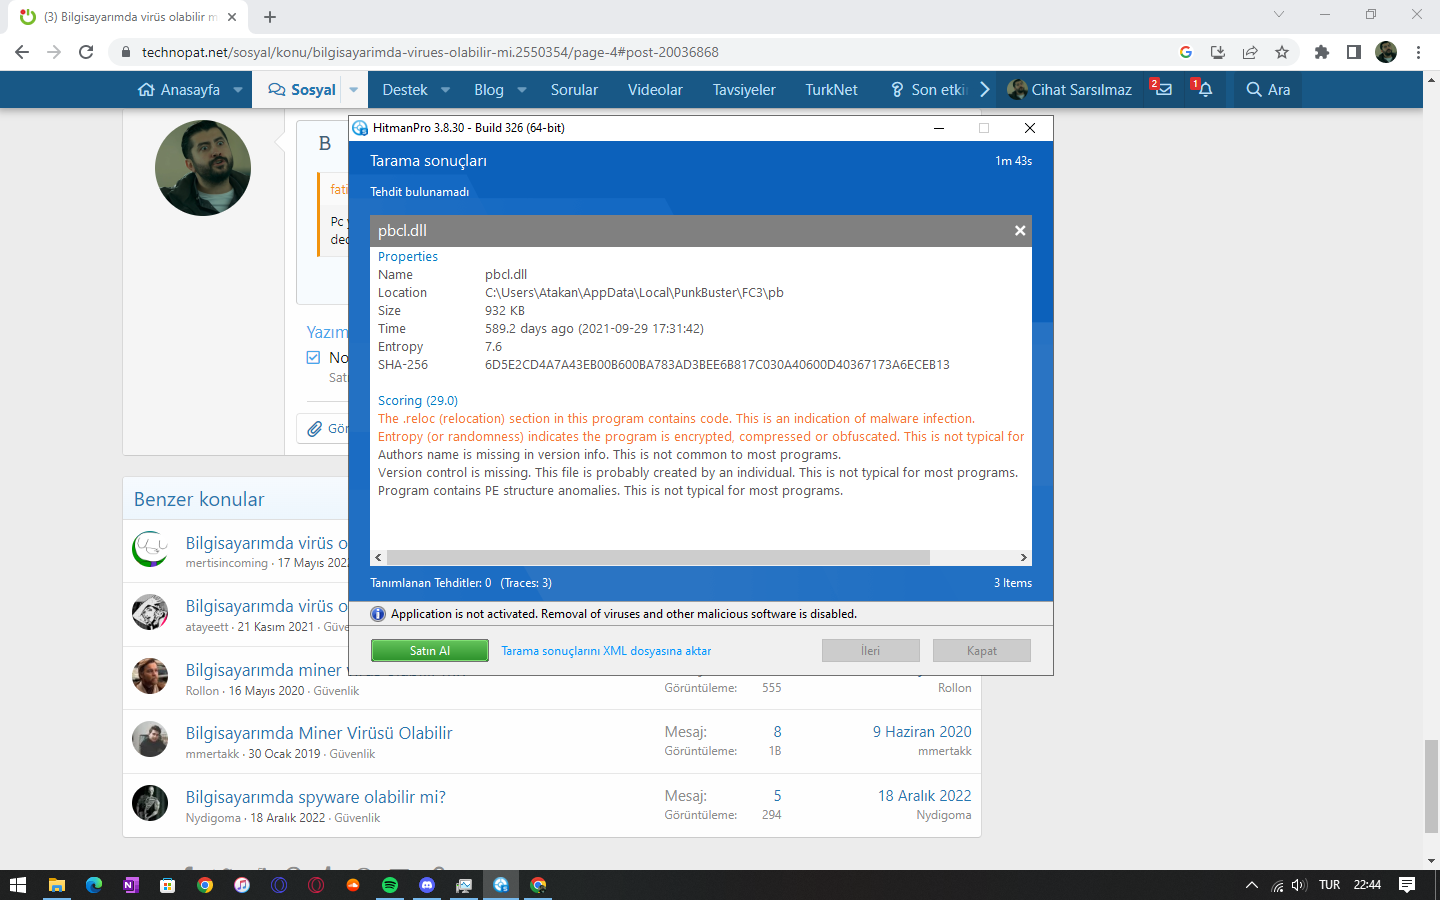
Task: Open Cihat Sarsılmaz account menu
Action: pos(1070,89)
